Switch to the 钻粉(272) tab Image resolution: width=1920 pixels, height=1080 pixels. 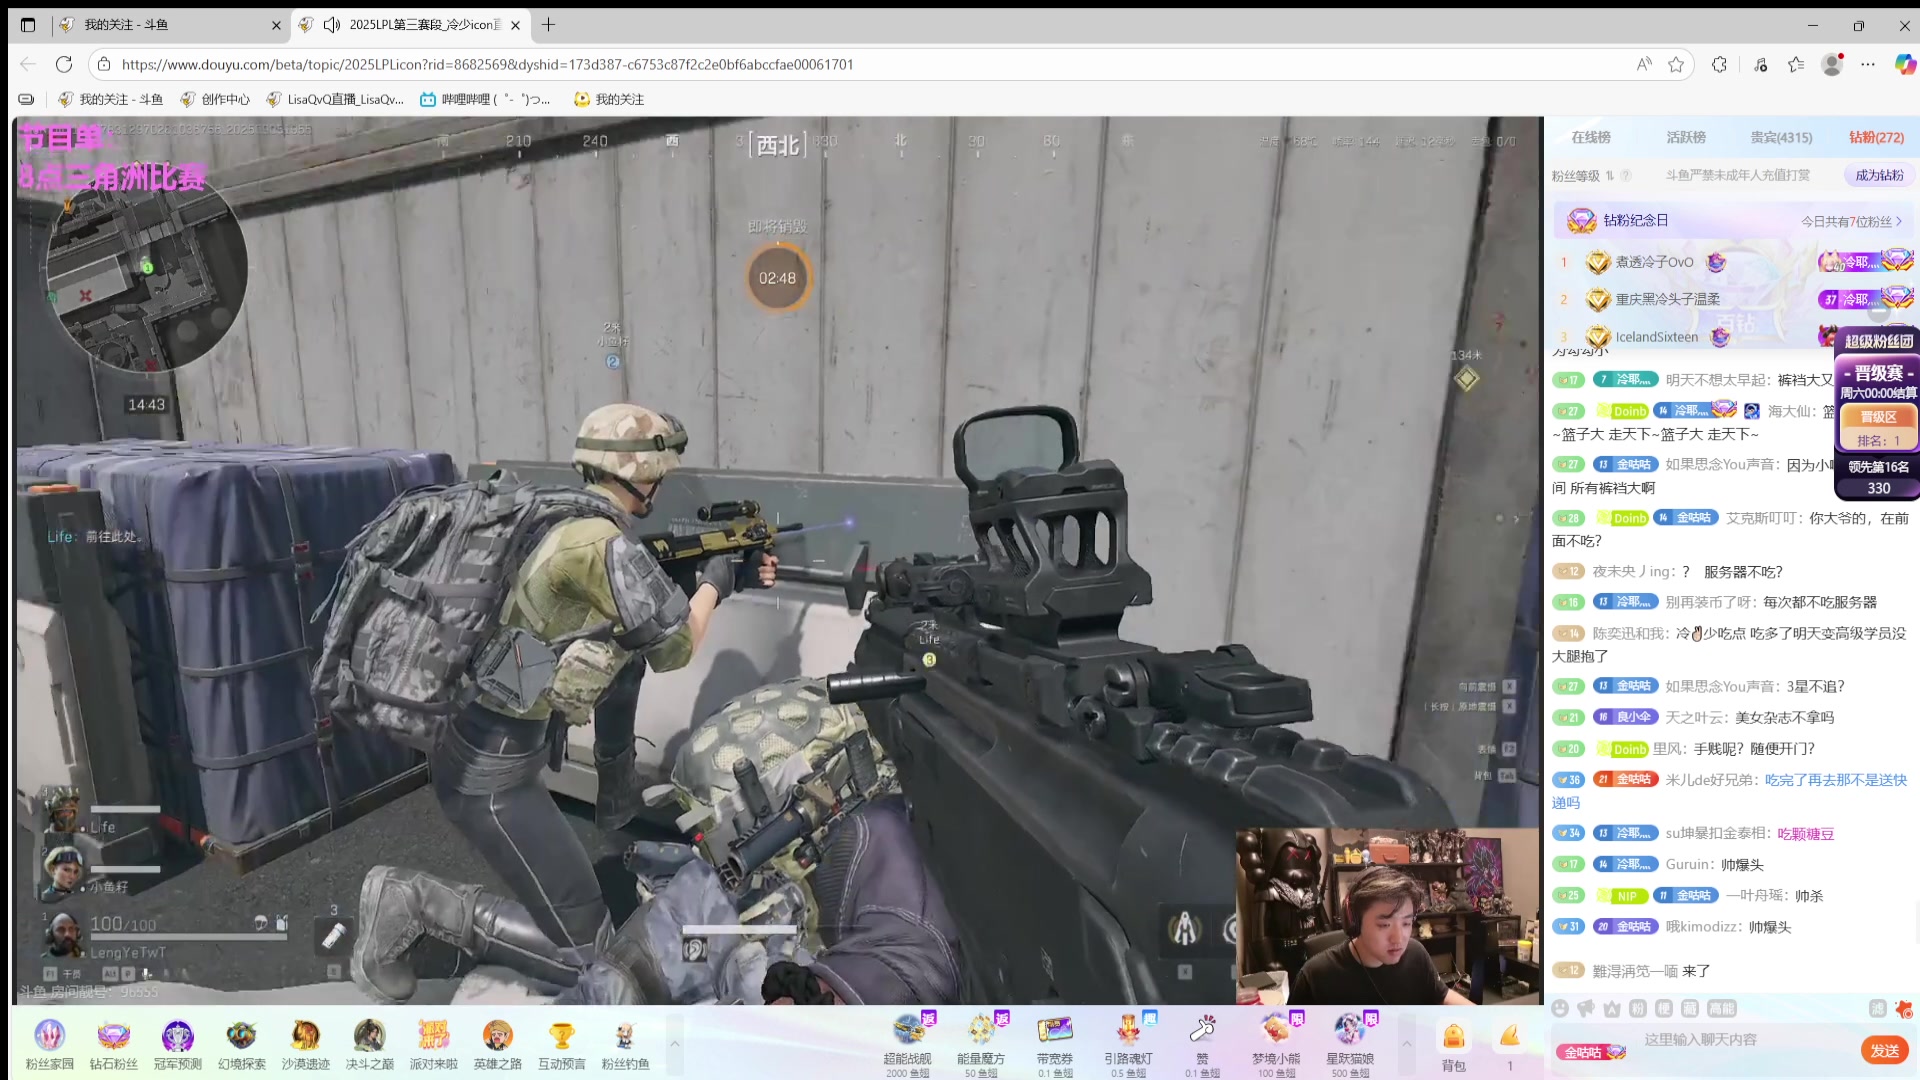tap(1876, 137)
